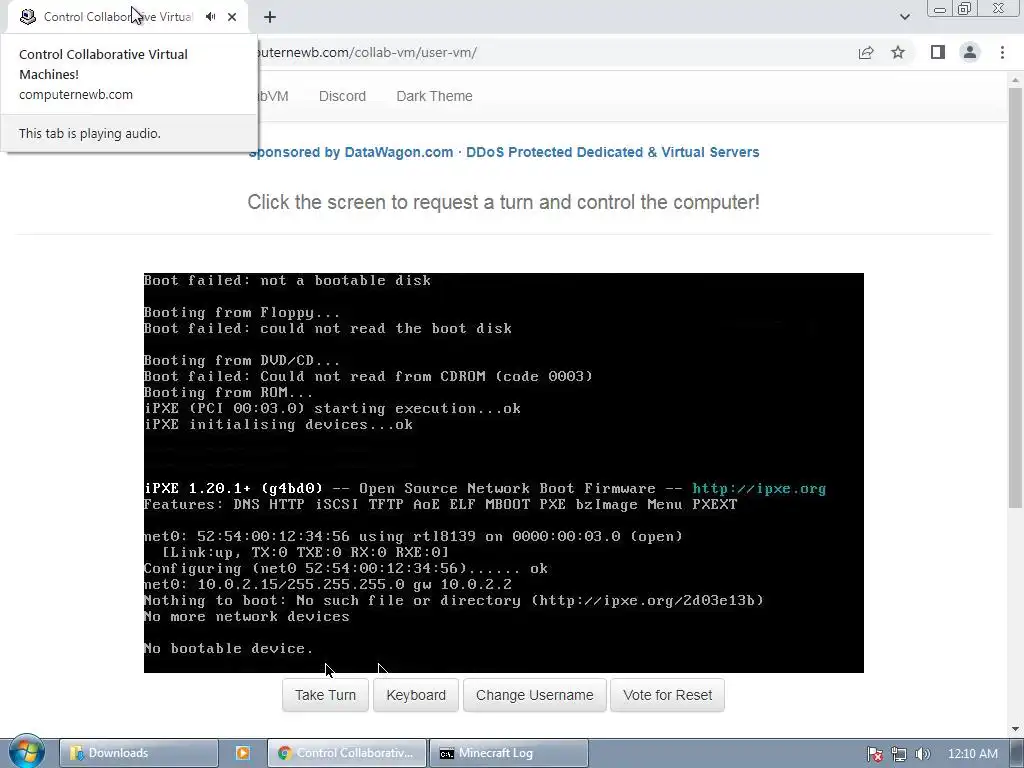This screenshot has width=1024, height=768.
Task: Click "No bootable device." console line
Action: click(x=229, y=648)
